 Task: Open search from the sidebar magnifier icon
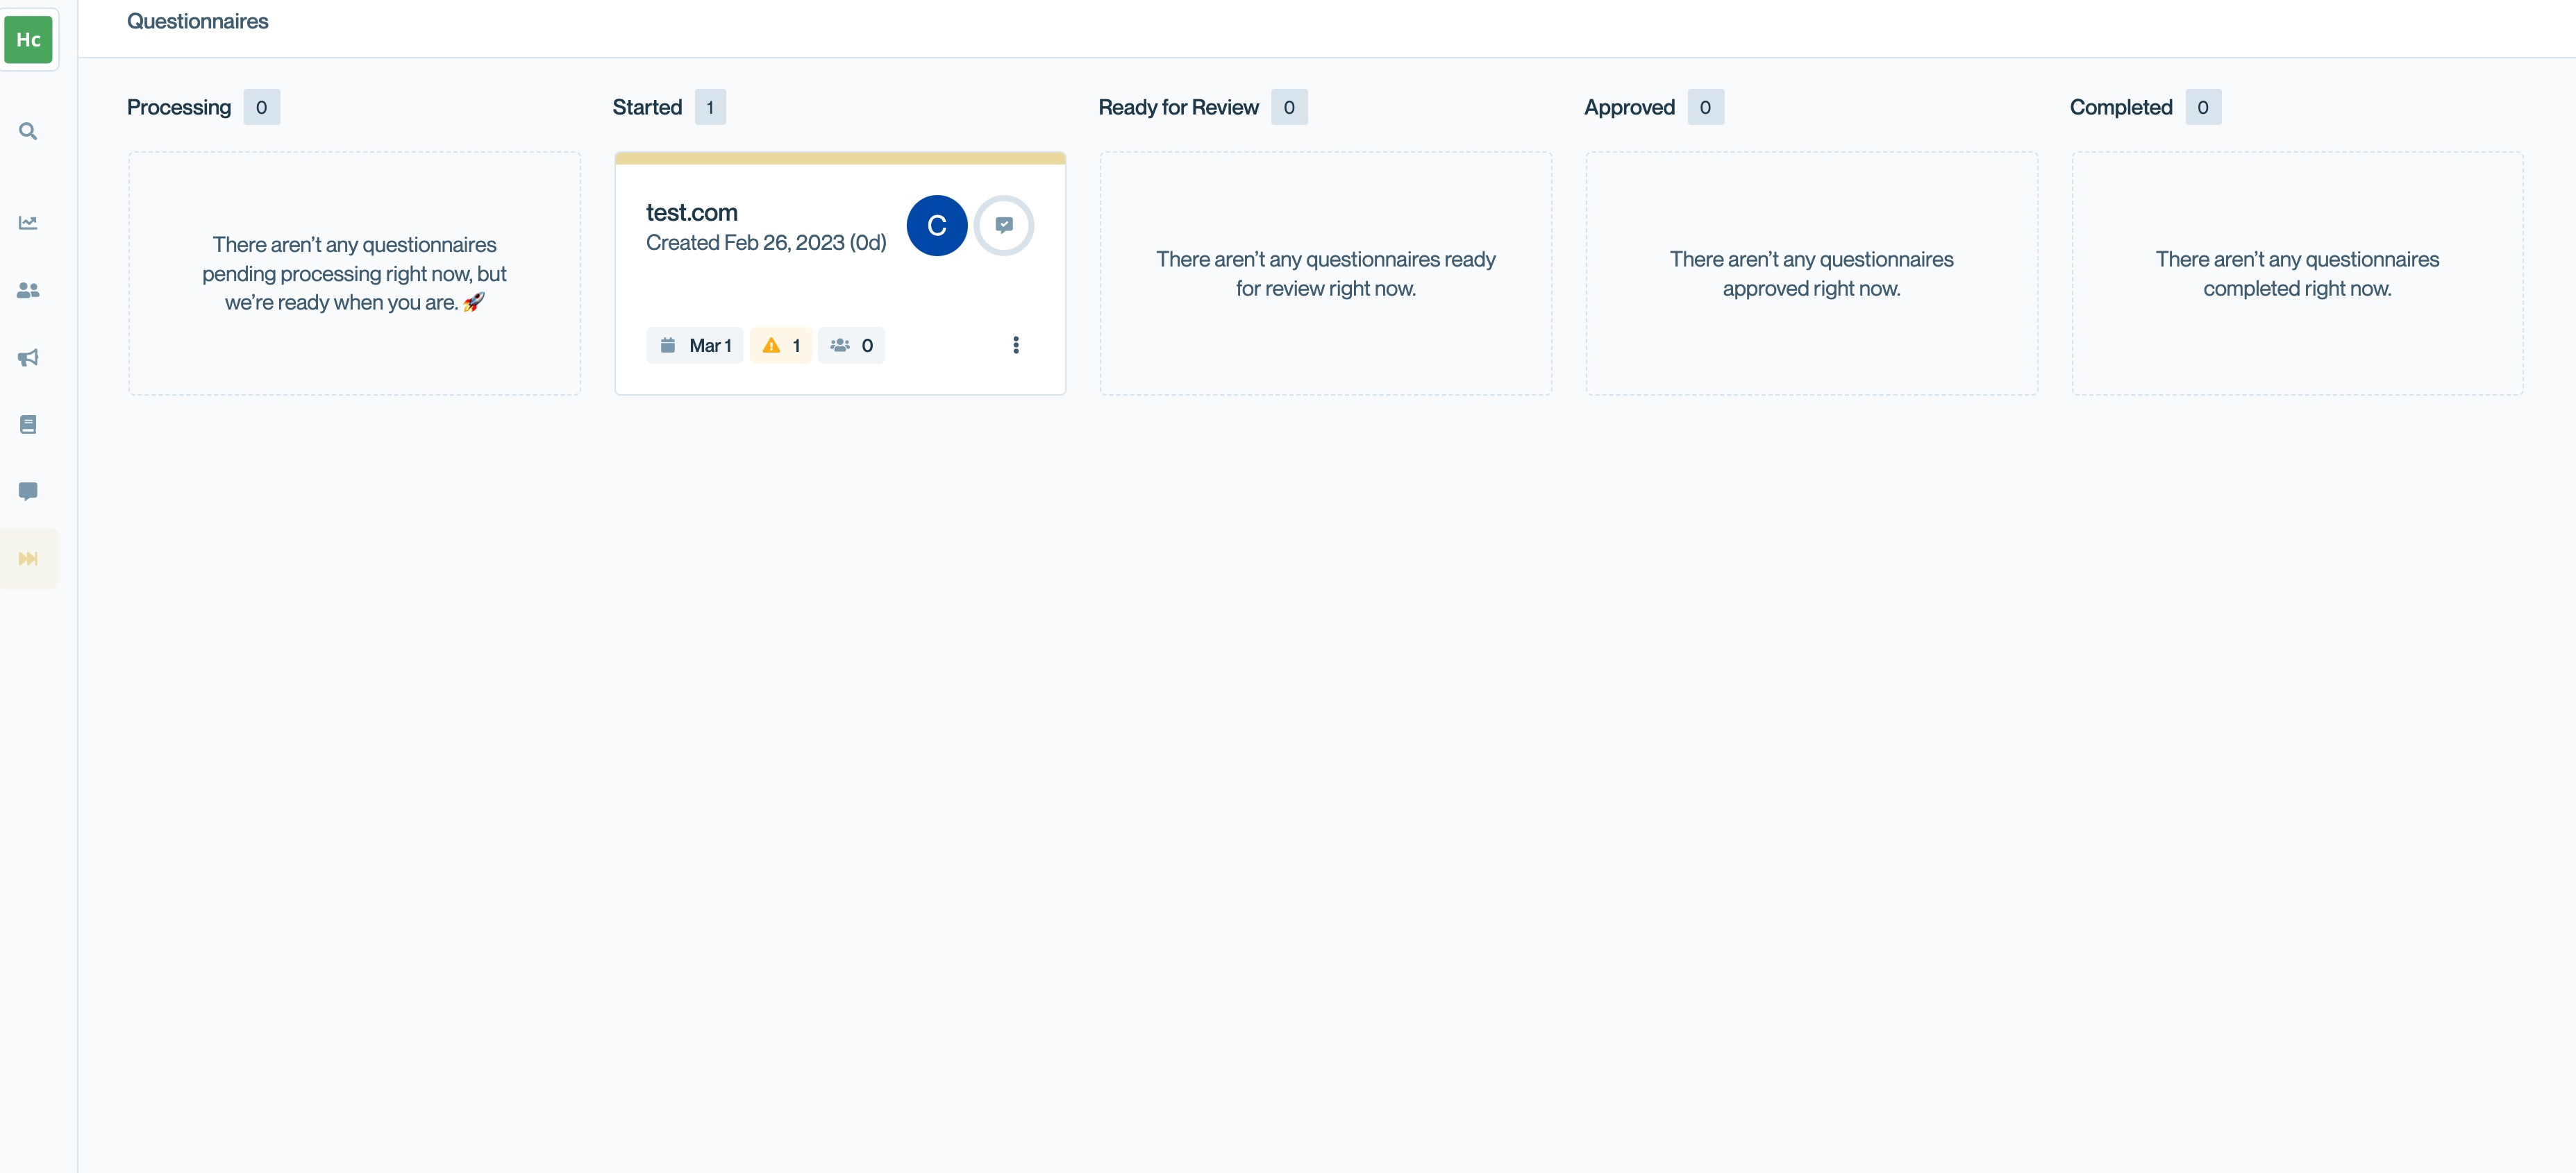pyautogui.click(x=28, y=131)
